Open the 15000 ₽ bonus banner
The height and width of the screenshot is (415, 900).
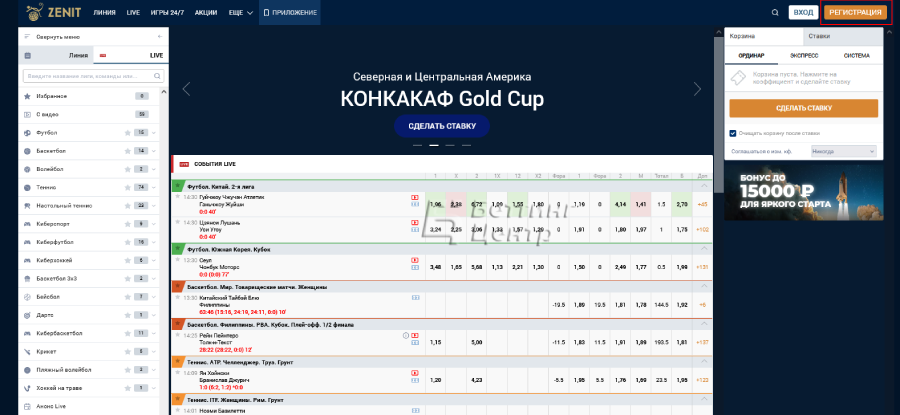pos(804,193)
